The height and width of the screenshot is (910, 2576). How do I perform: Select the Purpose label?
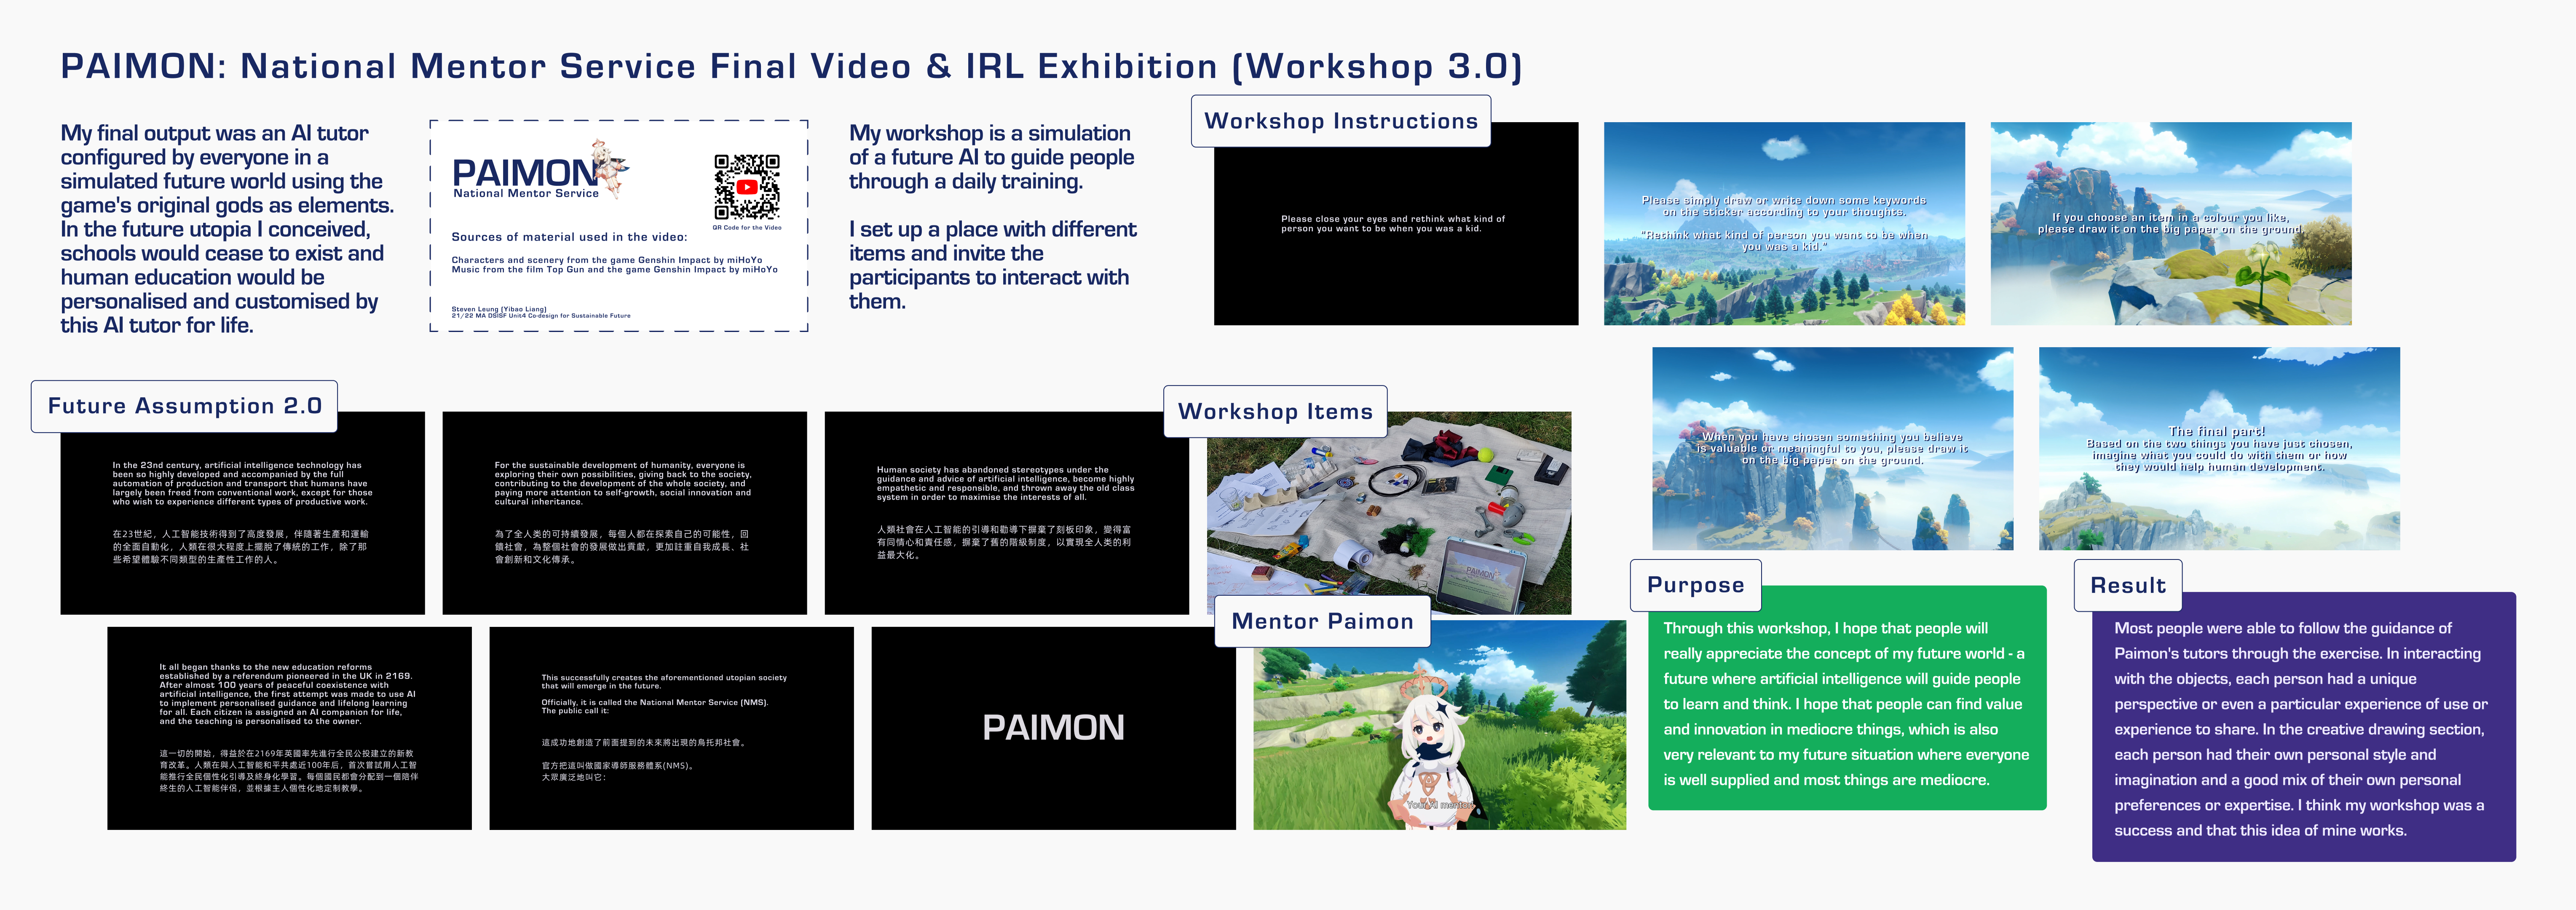point(1695,585)
